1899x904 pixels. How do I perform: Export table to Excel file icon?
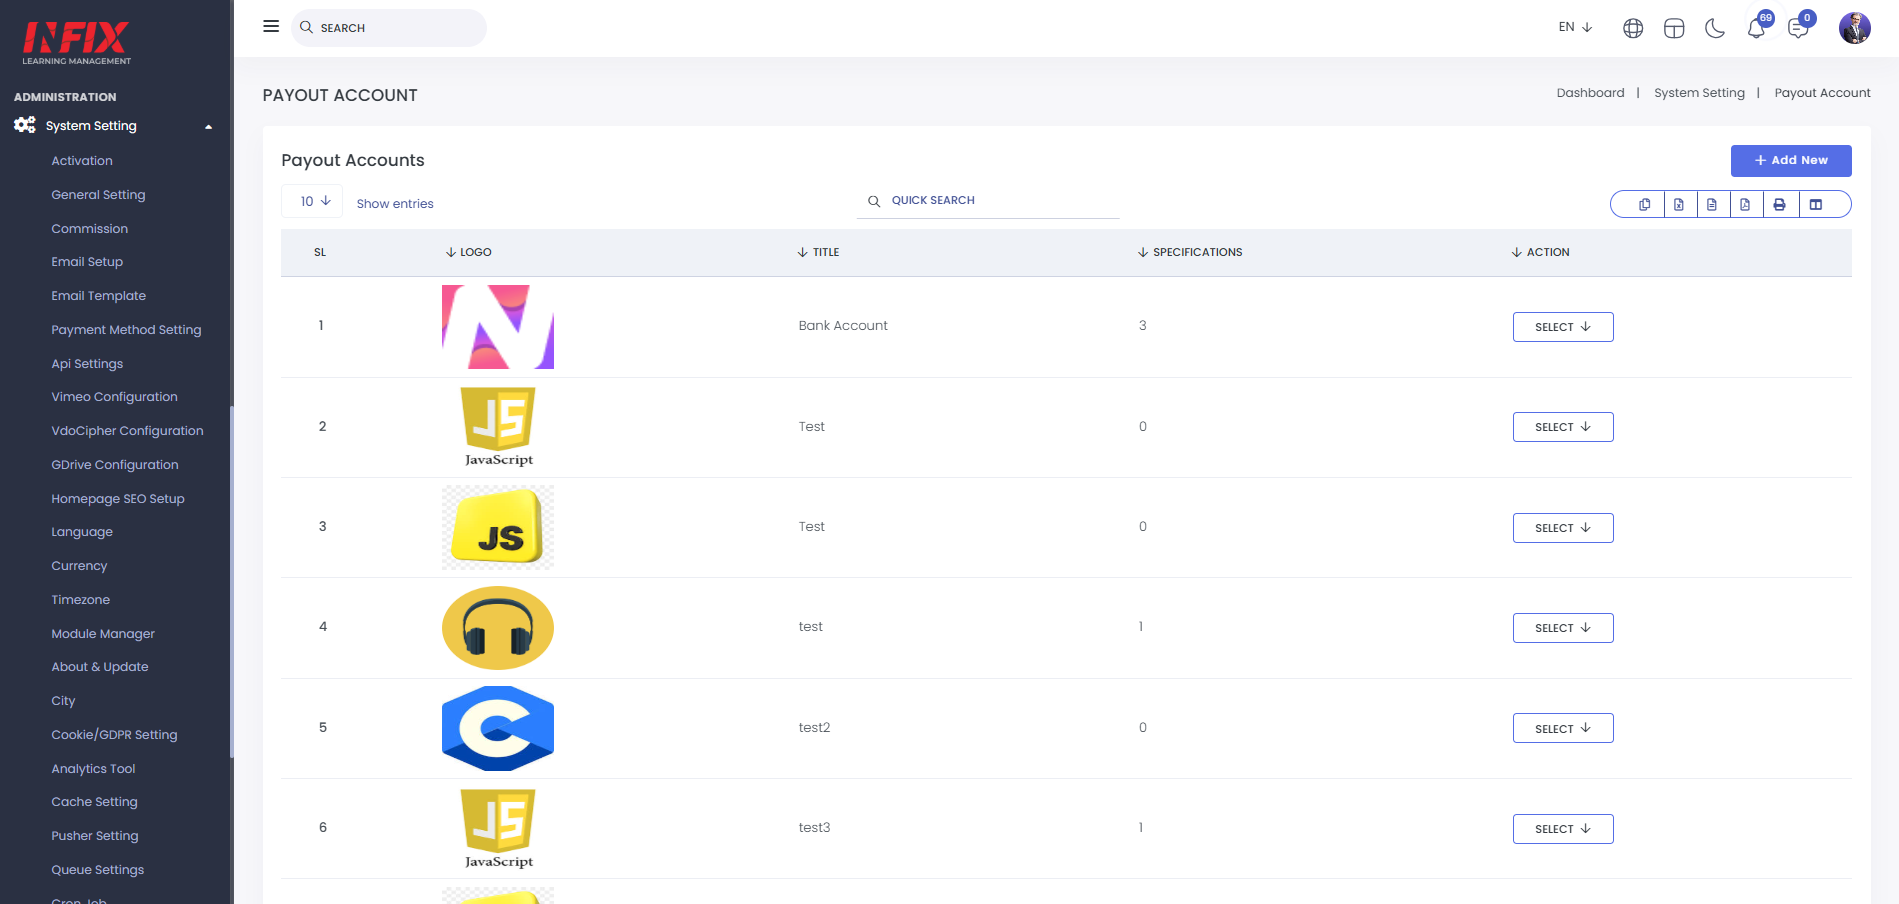(x=1679, y=204)
